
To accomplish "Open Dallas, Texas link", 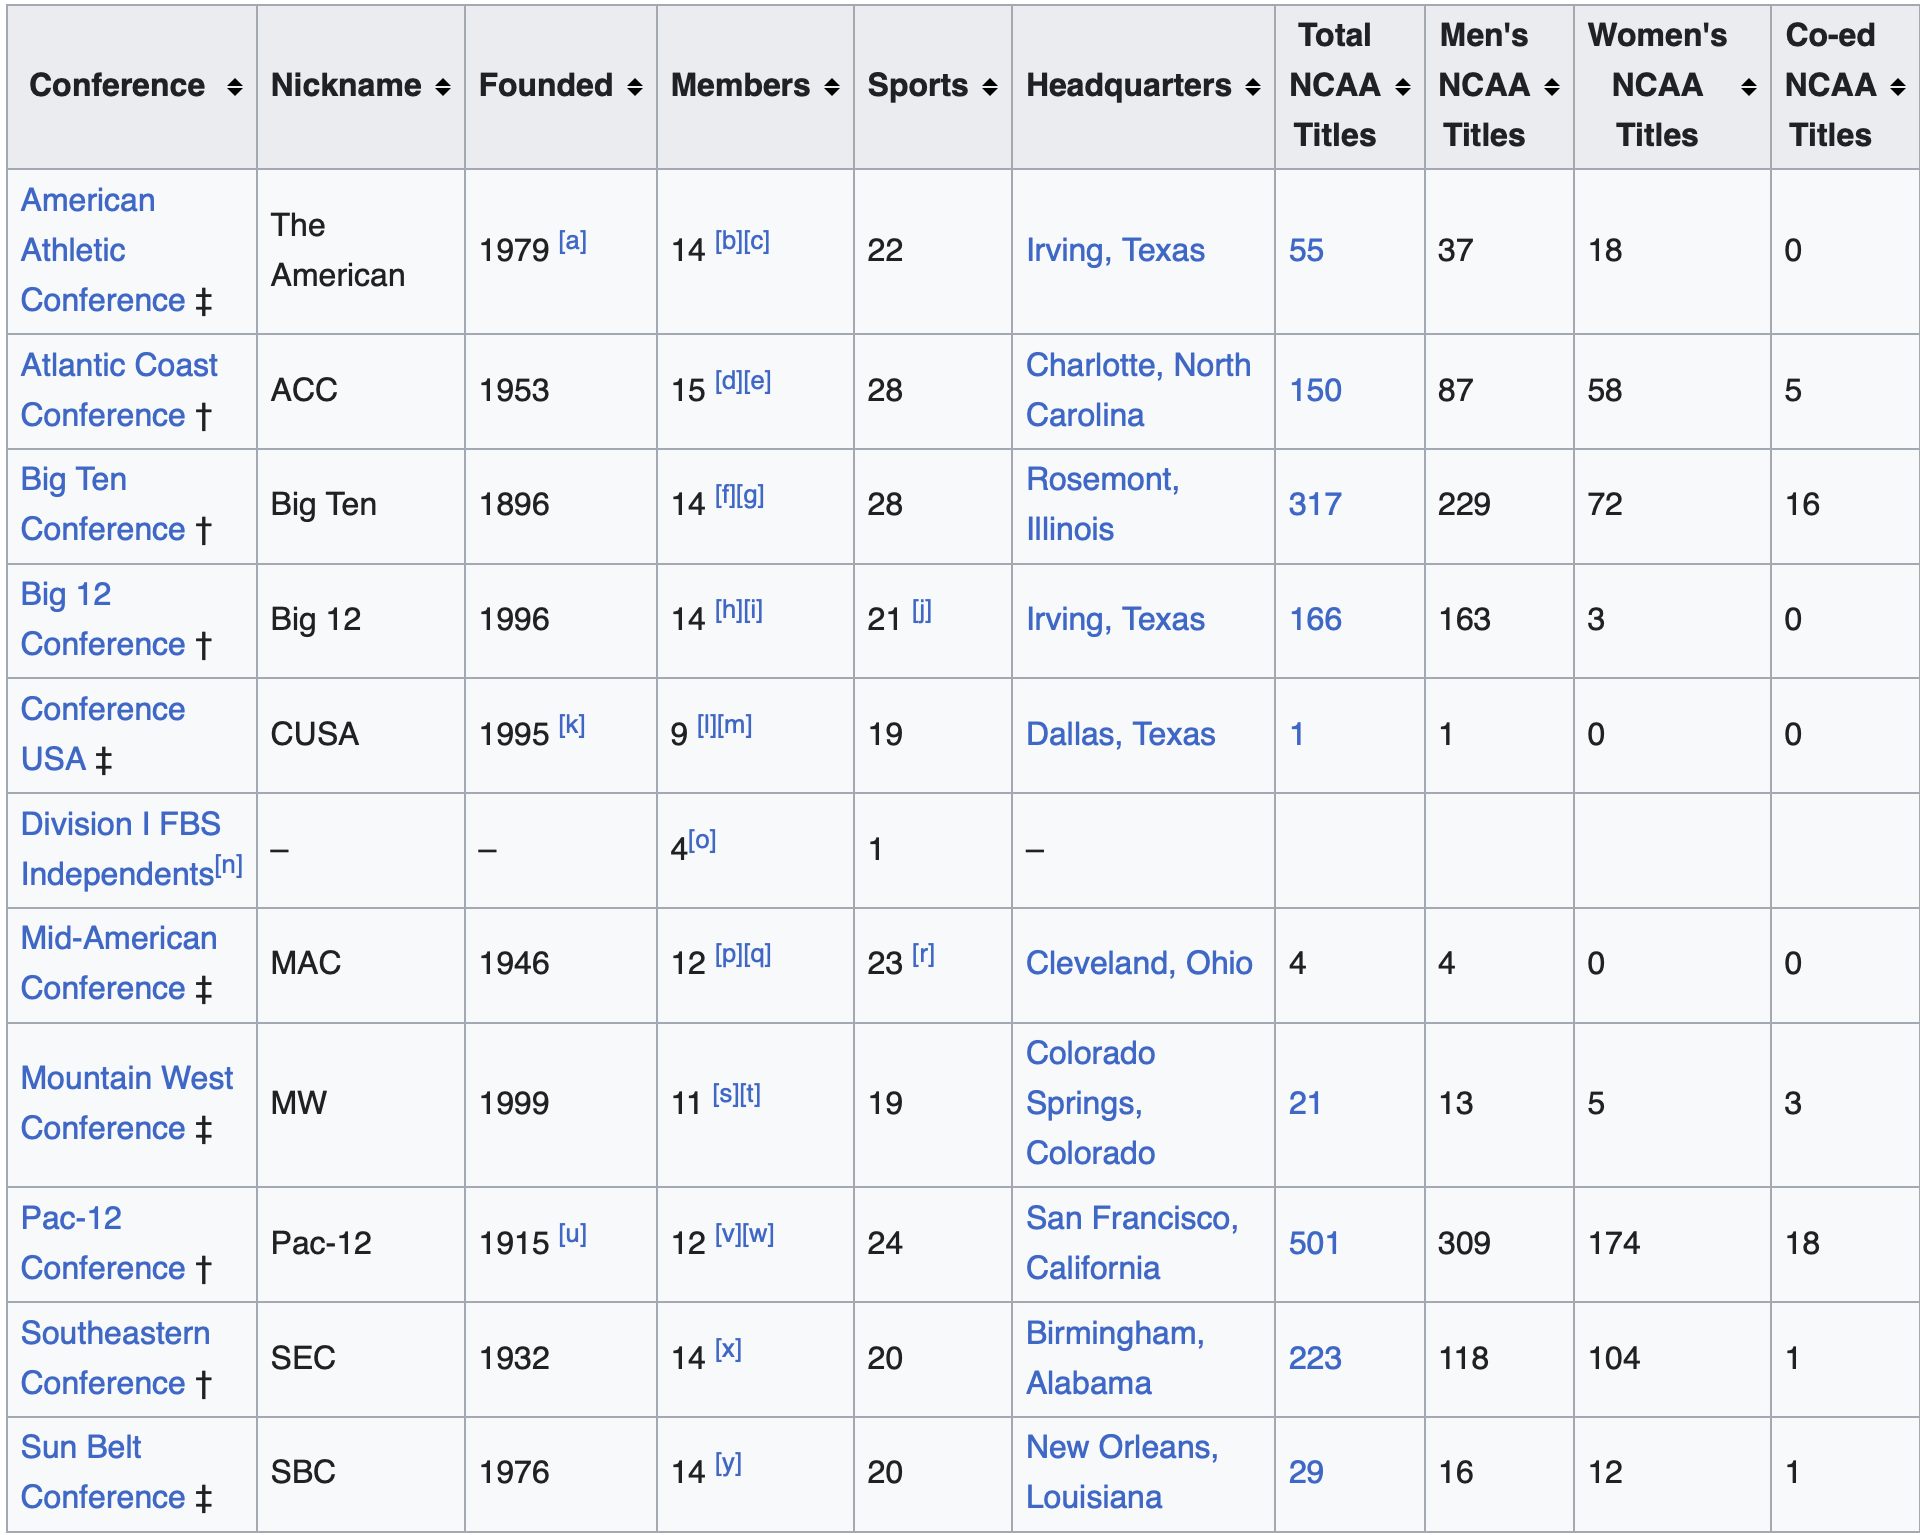I will [x=1120, y=734].
